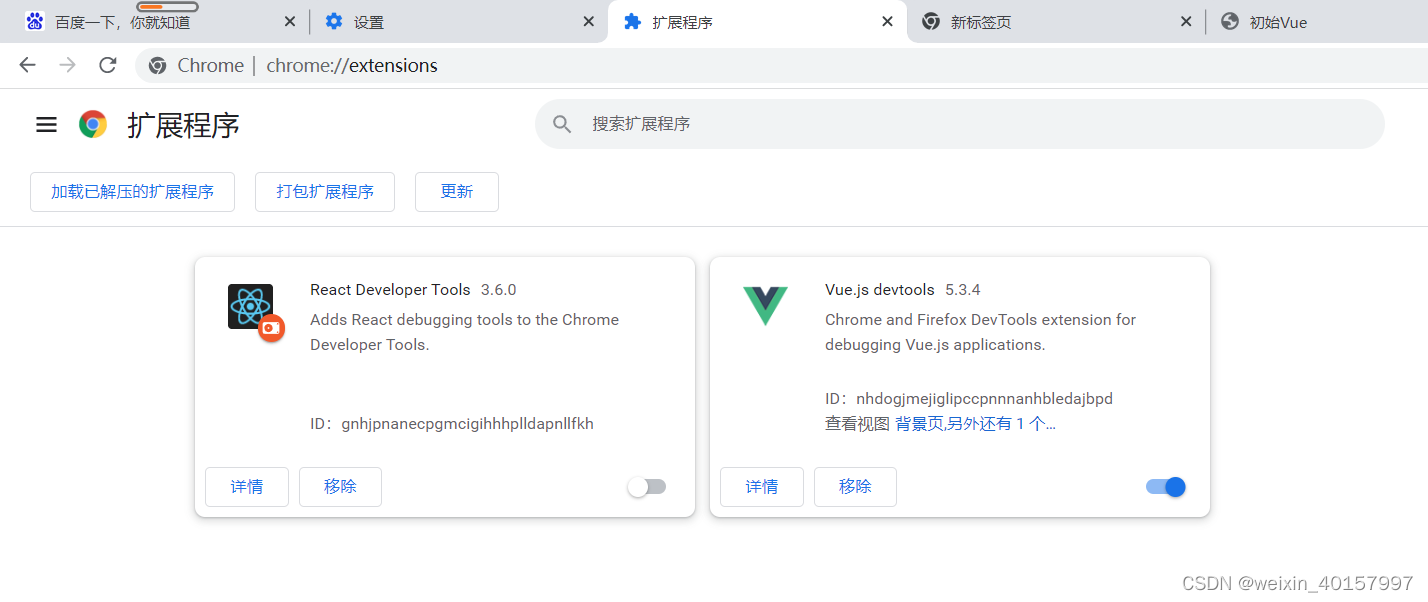Click version number 5.3.4
This screenshot has width=1428, height=602.
point(963,290)
